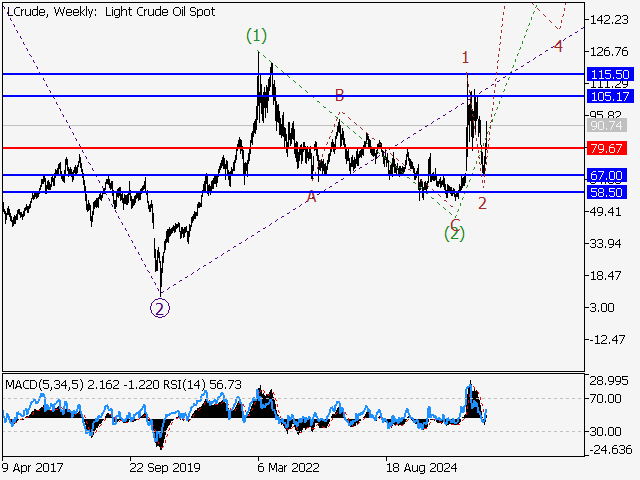Click the RSI(14) 56.73 indicator value
Image resolution: width=640 pixels, height=480 pixels.
[202, 384]
